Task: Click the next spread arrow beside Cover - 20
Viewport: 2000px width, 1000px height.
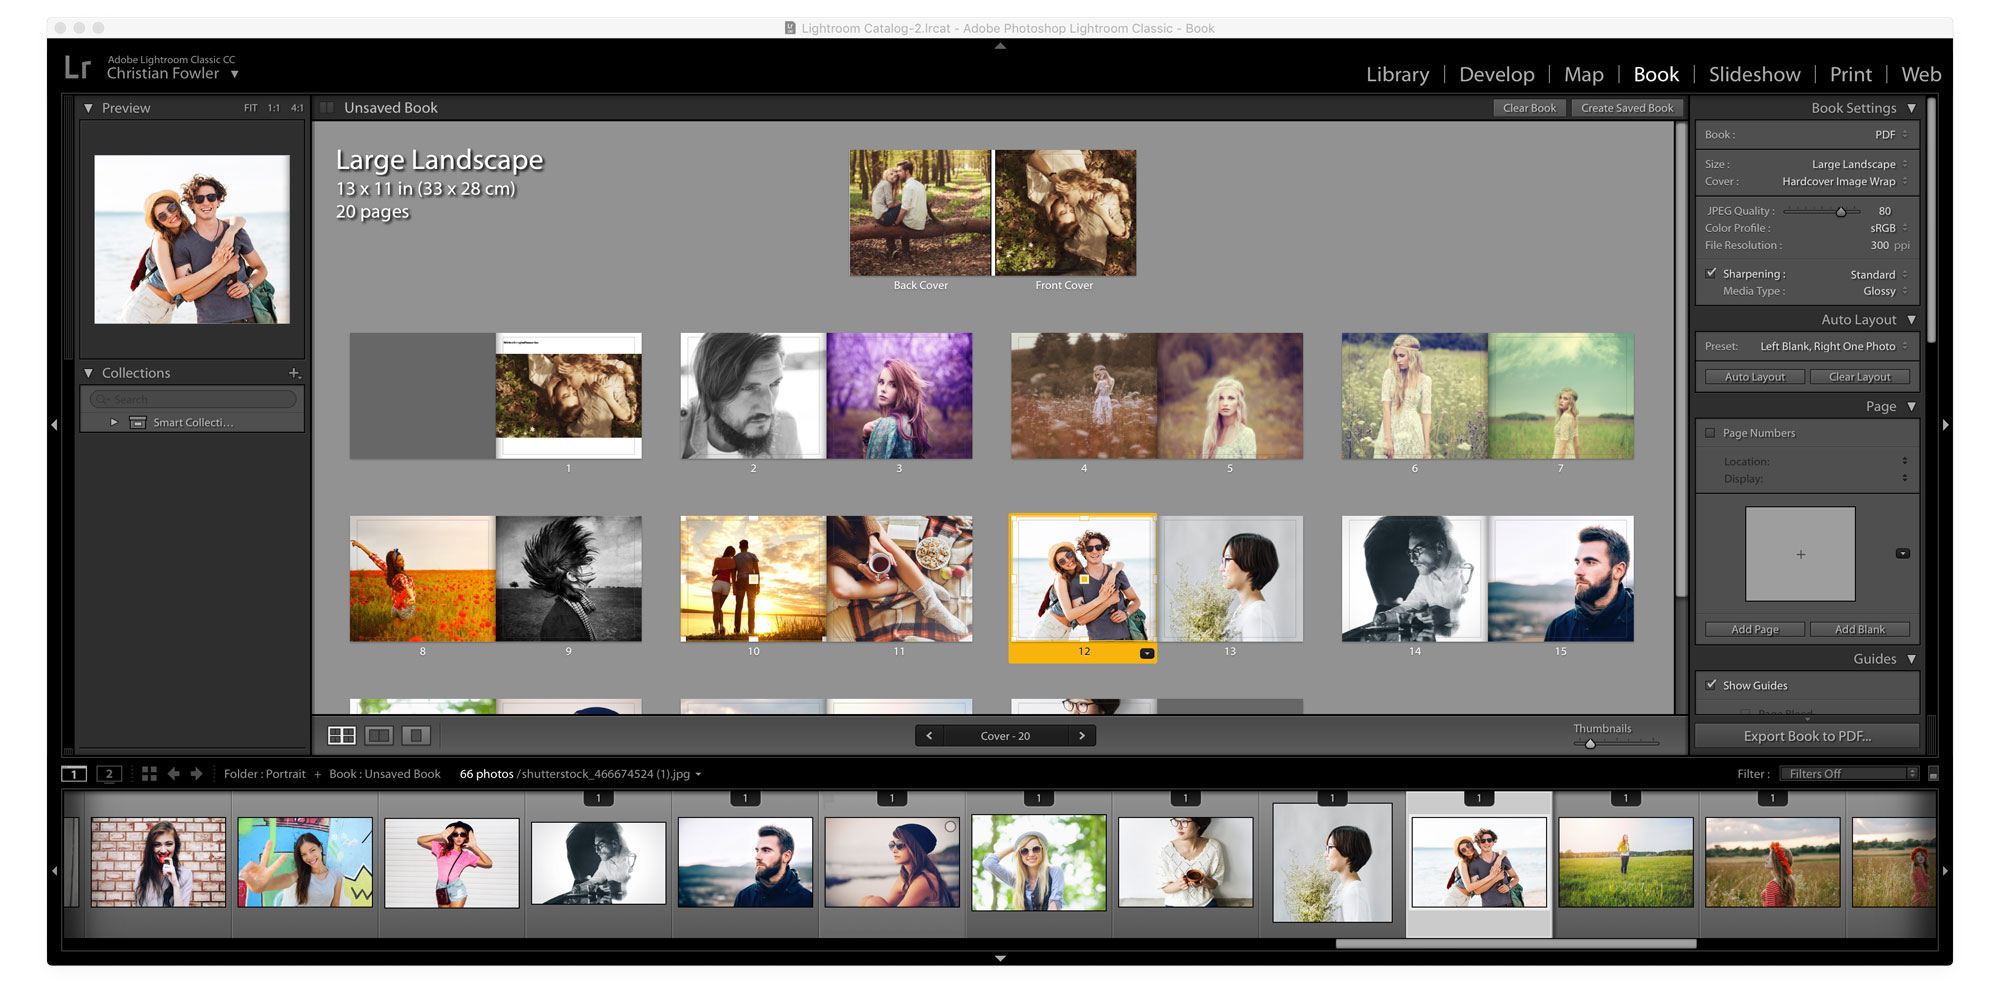Action: tap(1082, 735)
